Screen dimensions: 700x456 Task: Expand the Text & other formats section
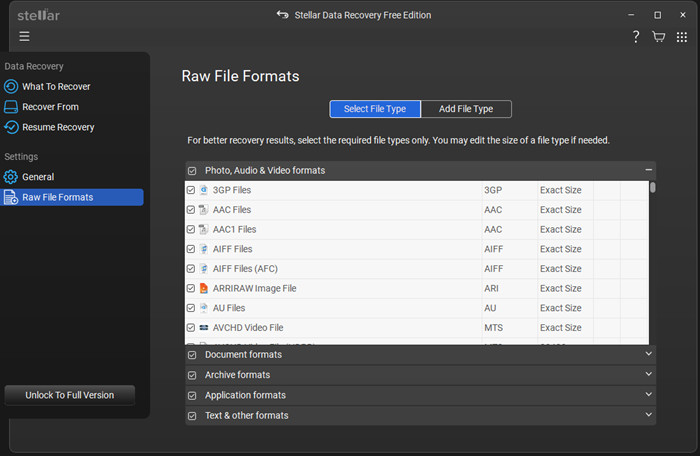click(x=648, y=414)
